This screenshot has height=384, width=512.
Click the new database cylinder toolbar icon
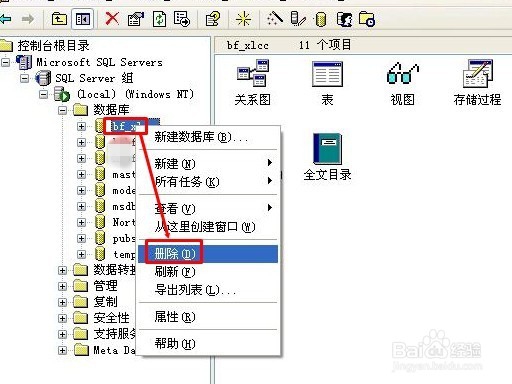point(321,19)
